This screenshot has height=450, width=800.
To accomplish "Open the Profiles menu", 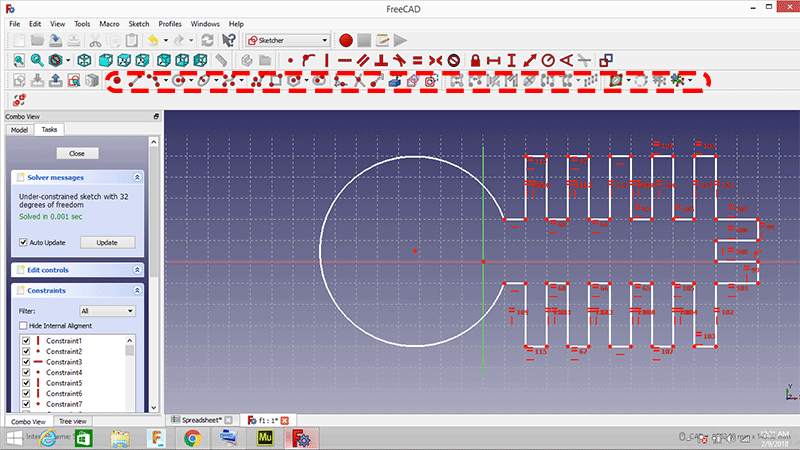I will (x=170, y=24).
